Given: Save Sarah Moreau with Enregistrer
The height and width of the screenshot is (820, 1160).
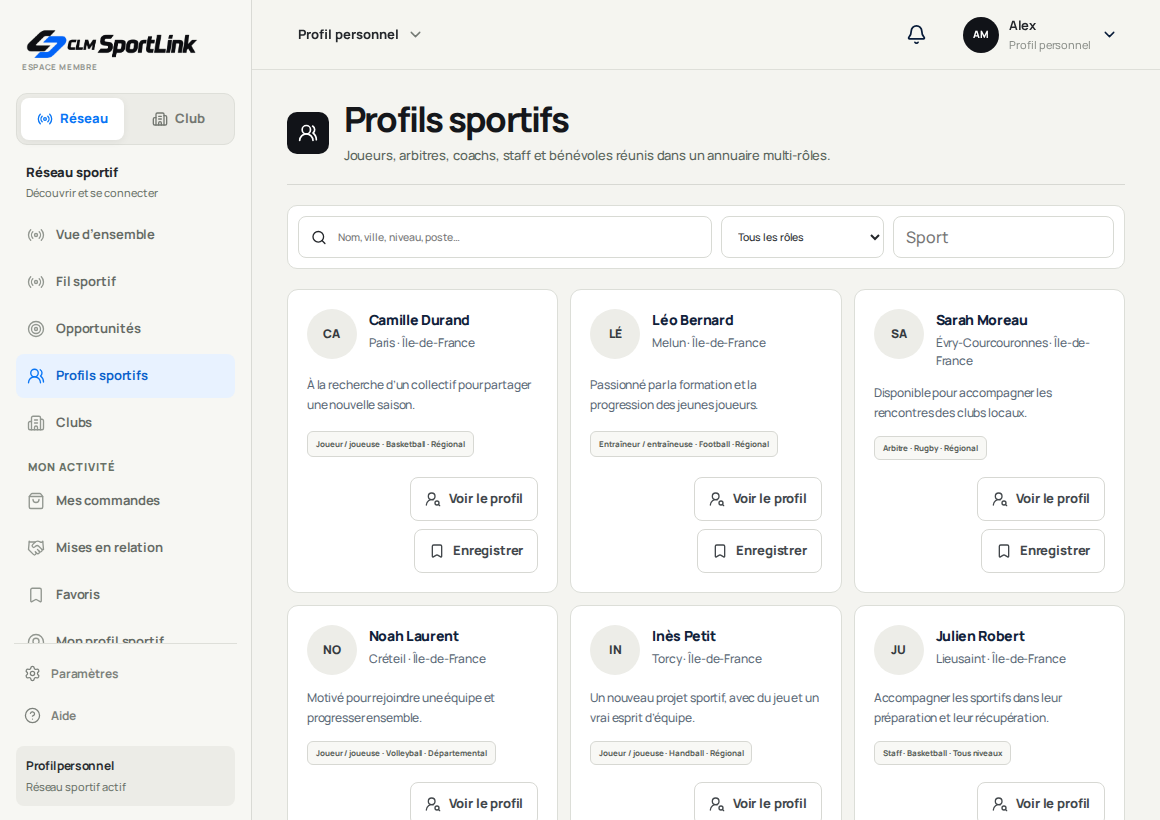Looking at the screenshot, I should [x=1042, y=551].
